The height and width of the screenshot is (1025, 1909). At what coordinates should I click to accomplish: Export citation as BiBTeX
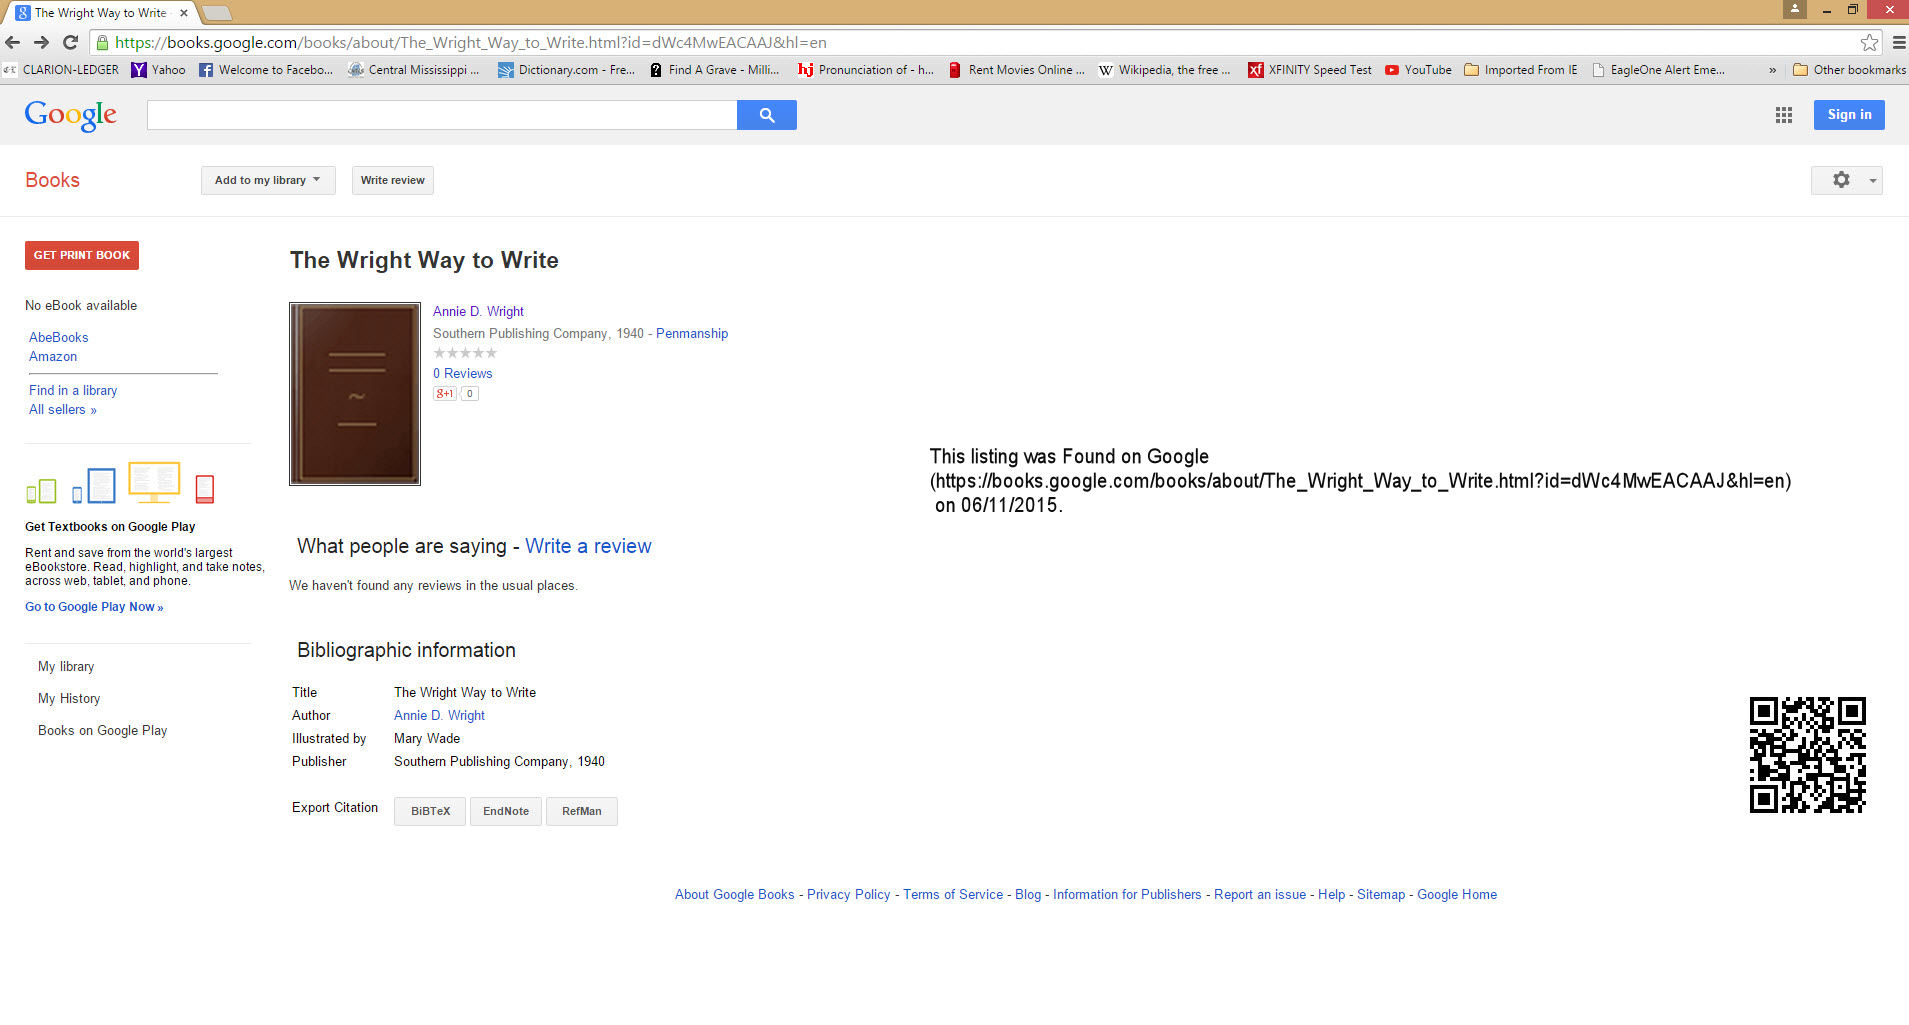click(x=430, y=811)
